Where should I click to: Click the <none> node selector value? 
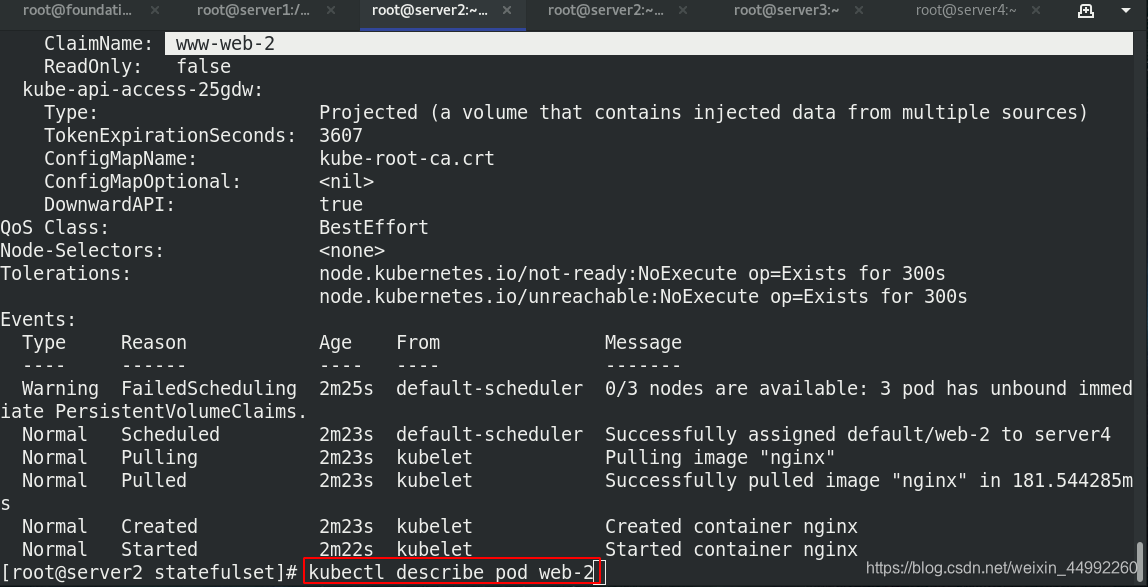click(x=352, y=250)
